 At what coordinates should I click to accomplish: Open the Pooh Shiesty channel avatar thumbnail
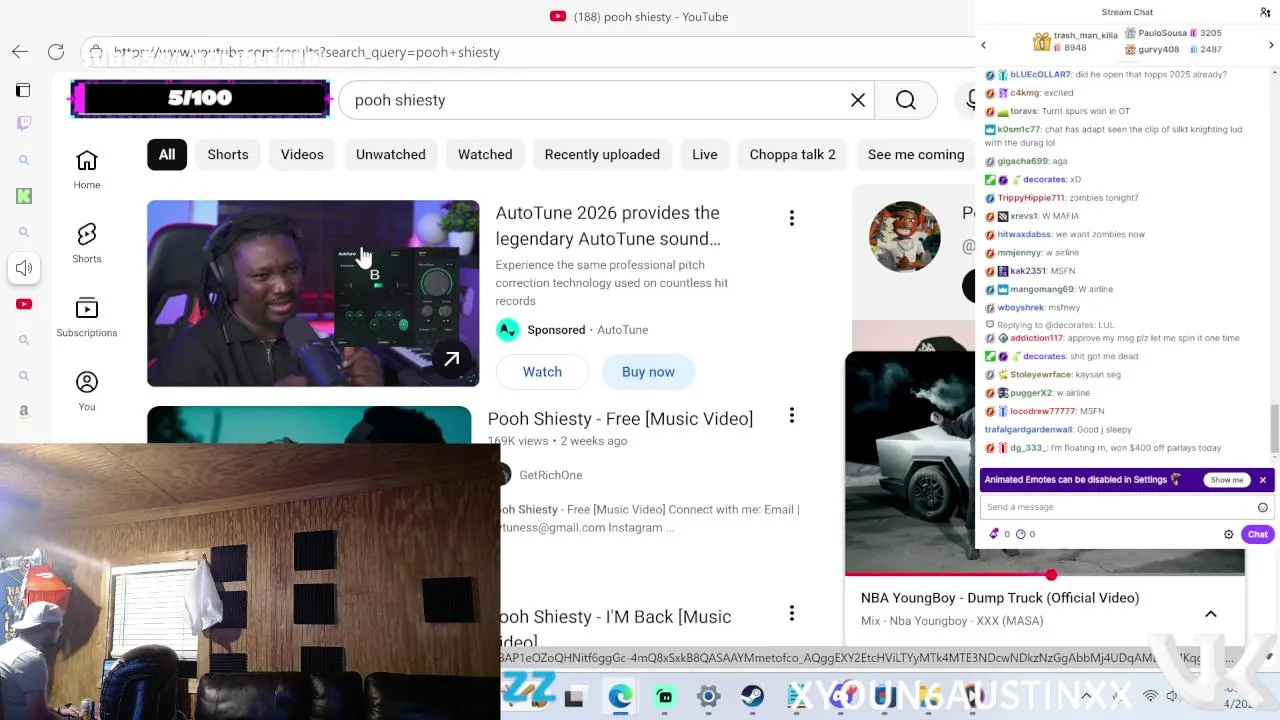point(905,237)
